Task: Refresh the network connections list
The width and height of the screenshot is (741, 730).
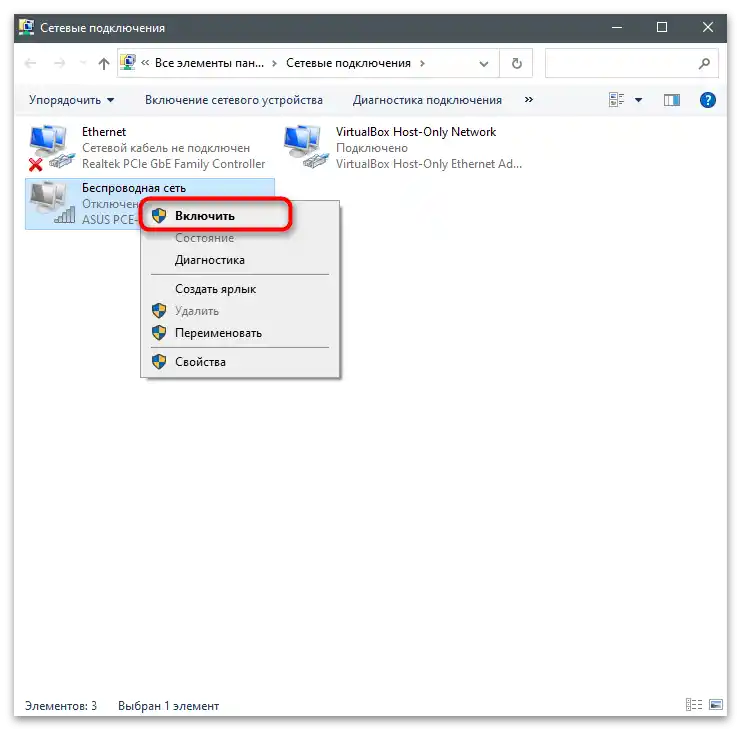Action: 517,63
